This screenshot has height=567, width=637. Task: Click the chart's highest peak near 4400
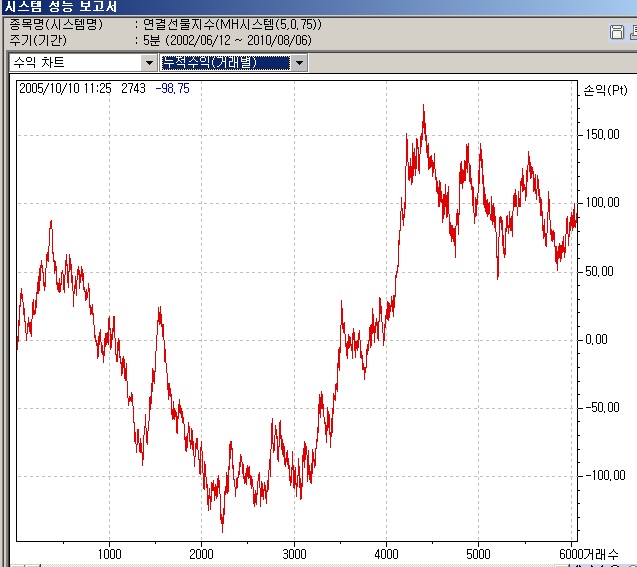(x=423, y=106)
